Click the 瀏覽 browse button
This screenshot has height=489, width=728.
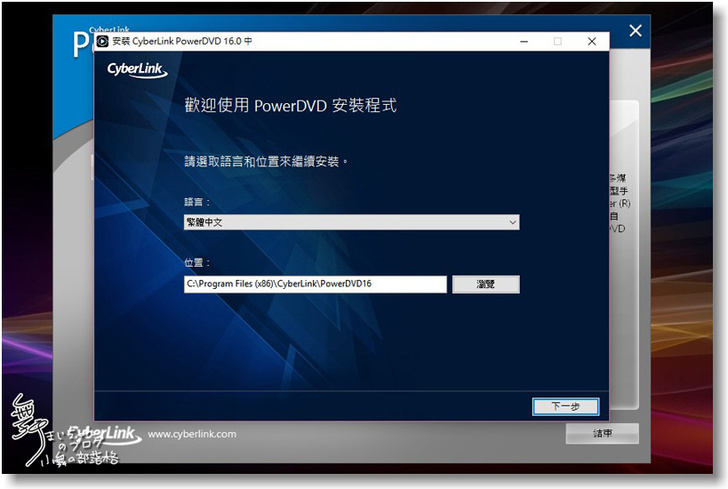pyautogui.click(x=486, y=284)
